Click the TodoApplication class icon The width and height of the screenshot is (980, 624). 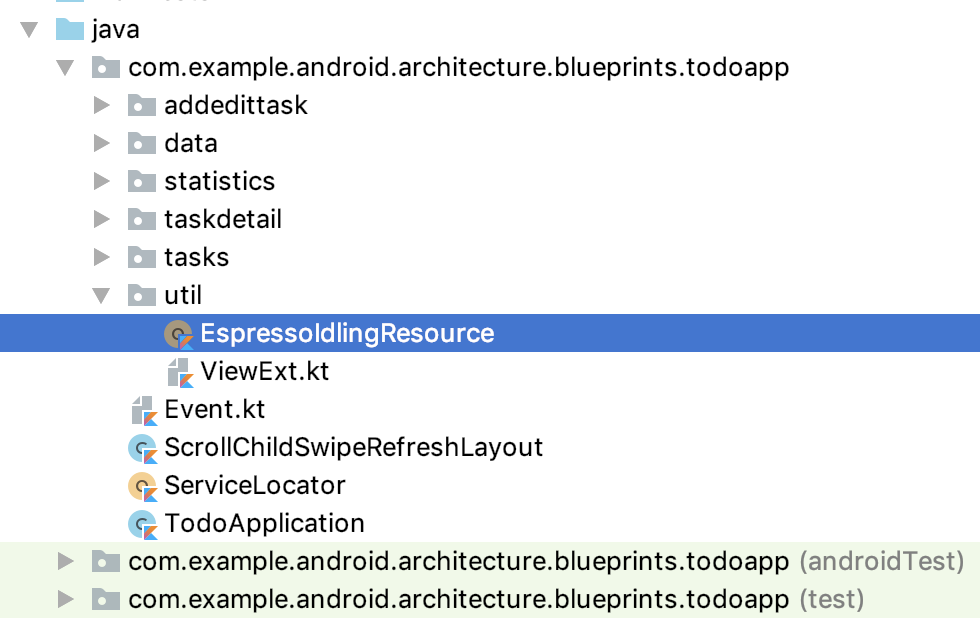tap(143, 524)
